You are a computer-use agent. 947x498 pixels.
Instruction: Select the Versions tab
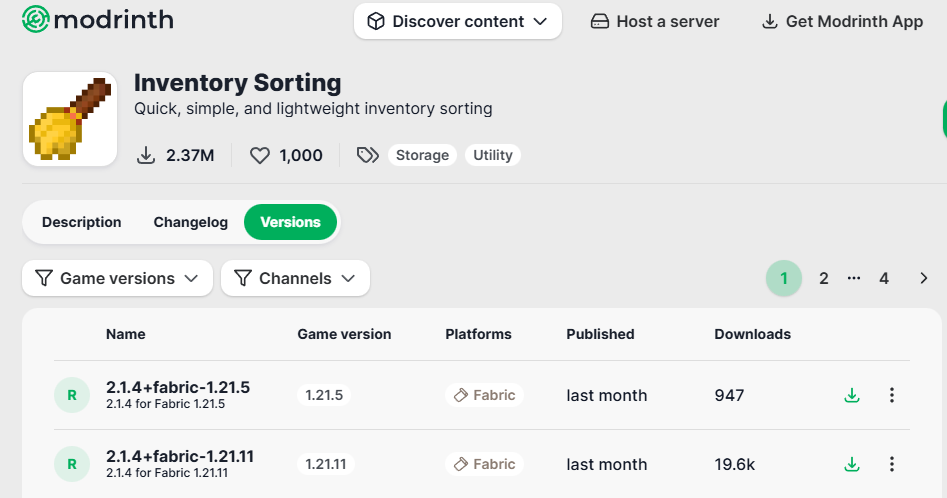[290, 222]
